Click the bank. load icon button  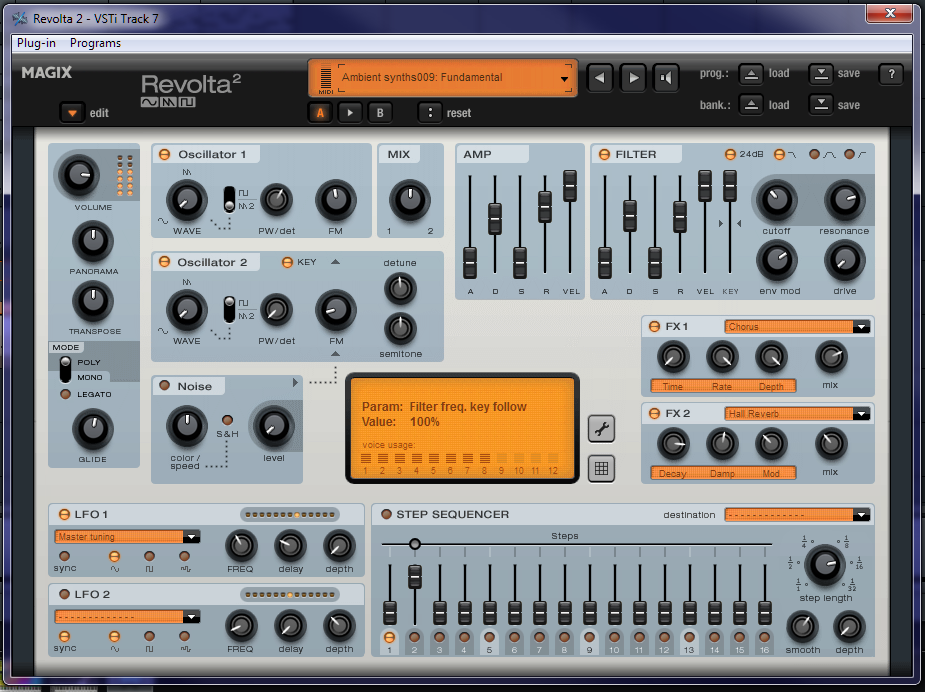point(750,105)
